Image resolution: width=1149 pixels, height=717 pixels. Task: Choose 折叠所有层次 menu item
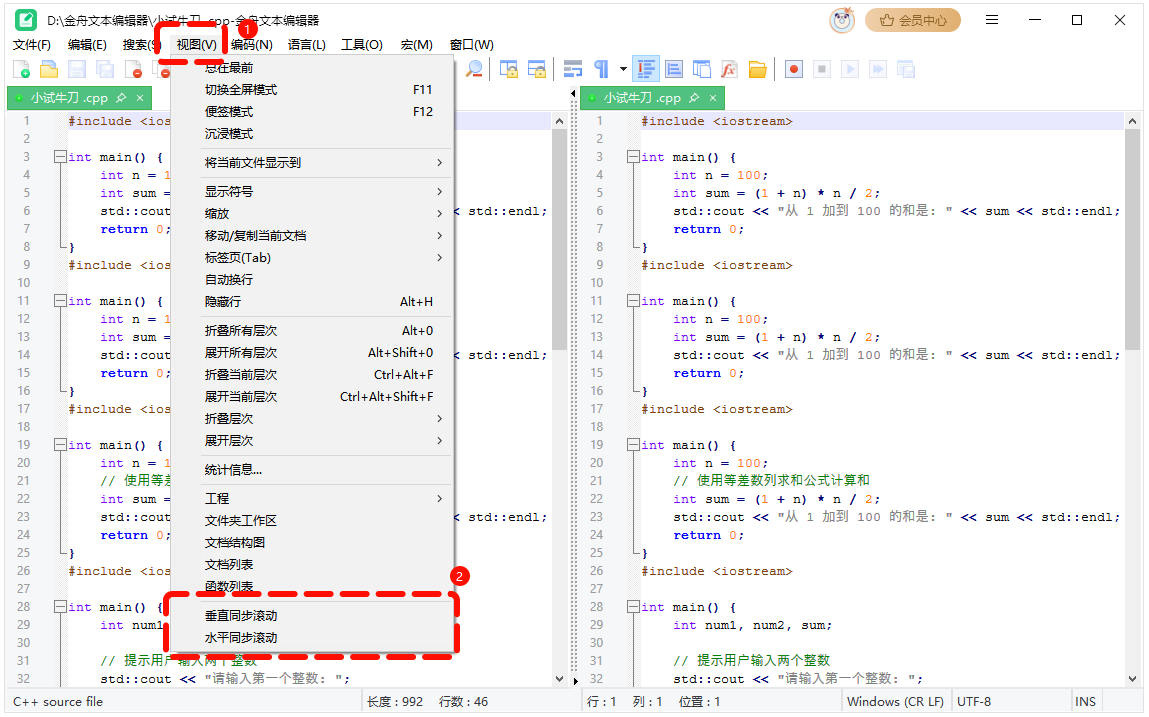tap(313, 331)
